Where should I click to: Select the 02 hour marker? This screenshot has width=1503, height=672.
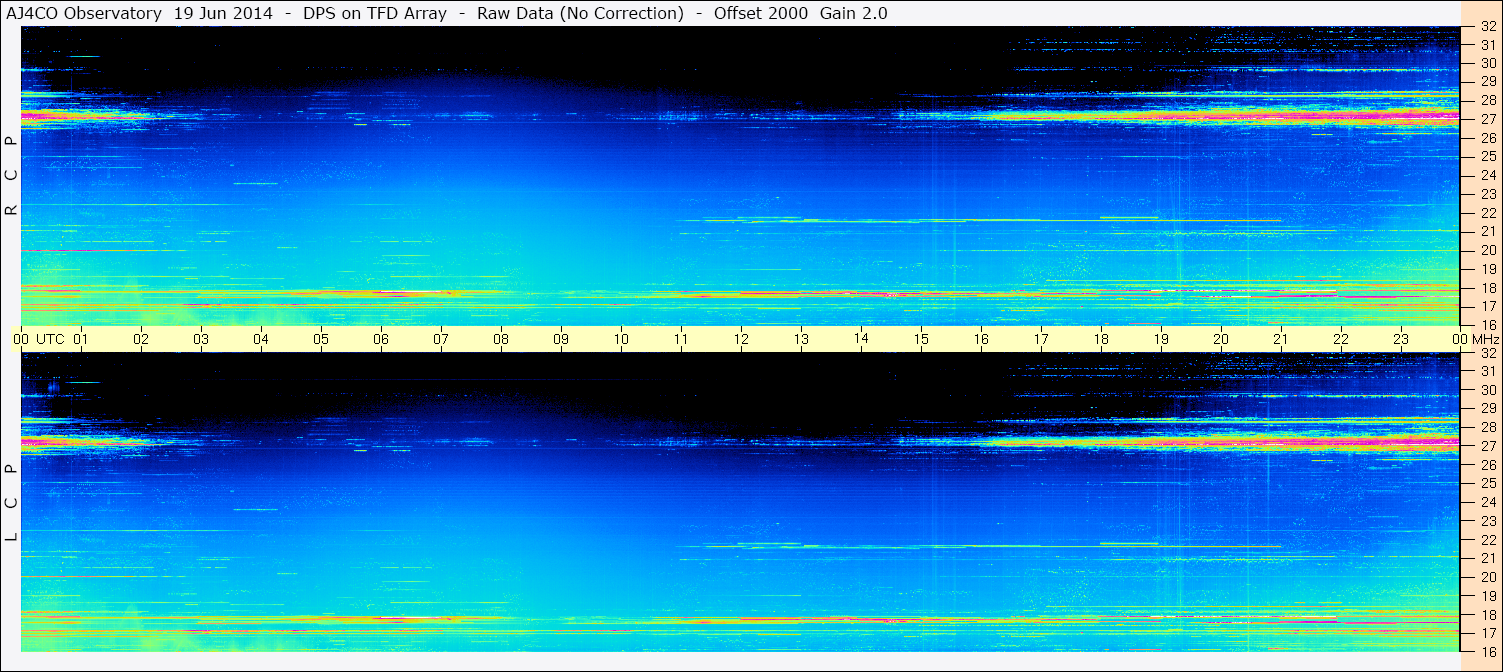click(141, 339)
